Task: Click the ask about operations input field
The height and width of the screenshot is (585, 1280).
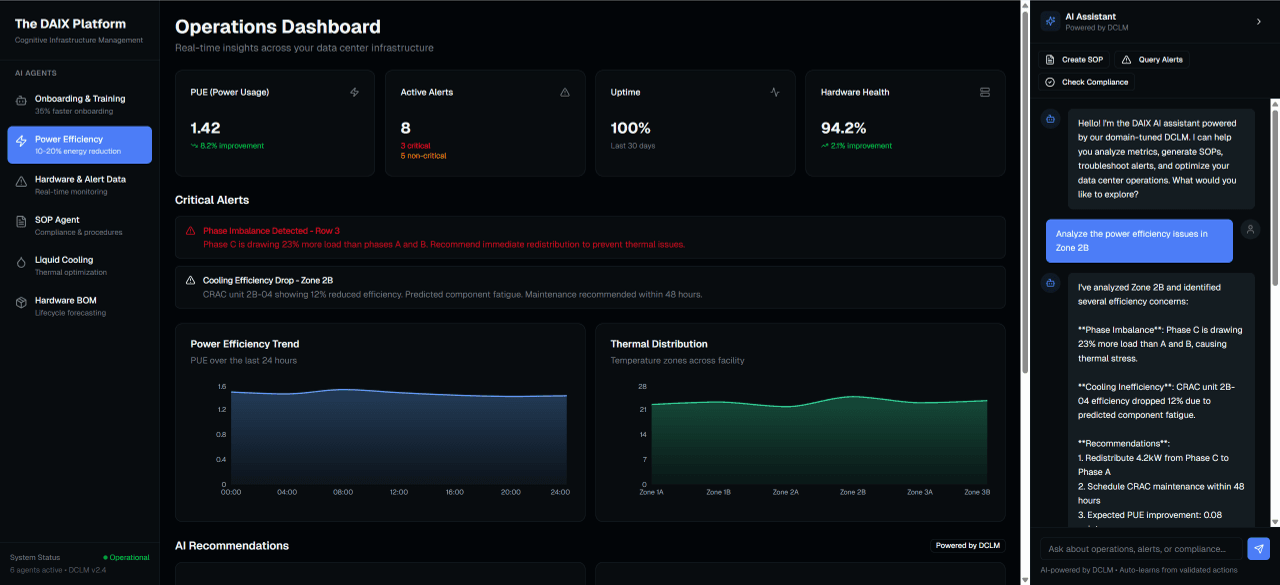Action: click(1140, 548)
